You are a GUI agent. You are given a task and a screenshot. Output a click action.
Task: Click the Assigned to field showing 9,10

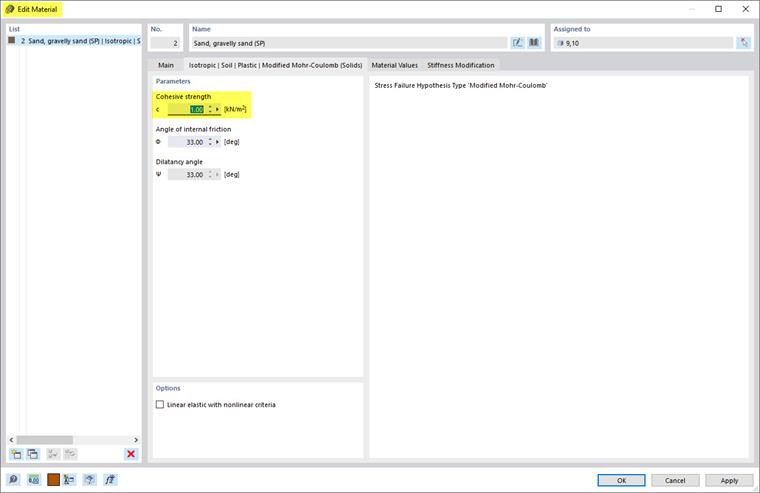[644, 43]
